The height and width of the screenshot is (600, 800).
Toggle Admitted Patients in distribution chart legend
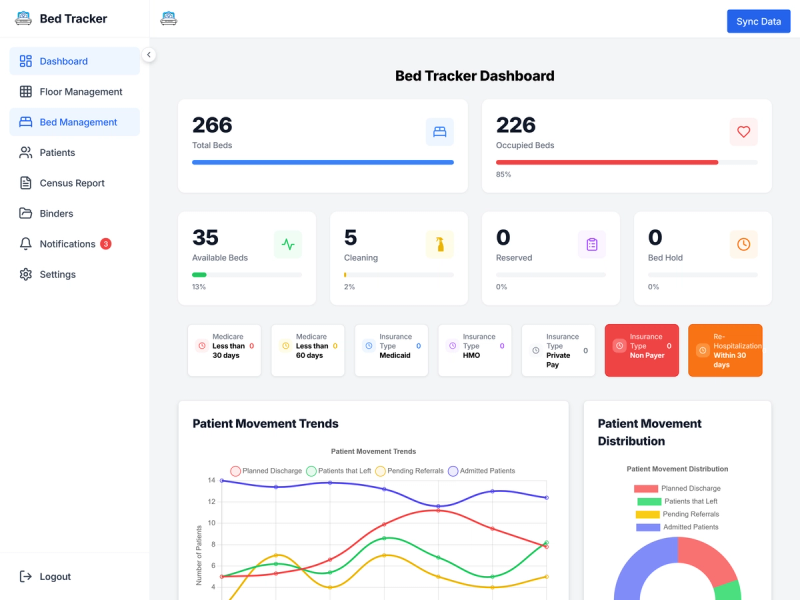coord(677,527)
